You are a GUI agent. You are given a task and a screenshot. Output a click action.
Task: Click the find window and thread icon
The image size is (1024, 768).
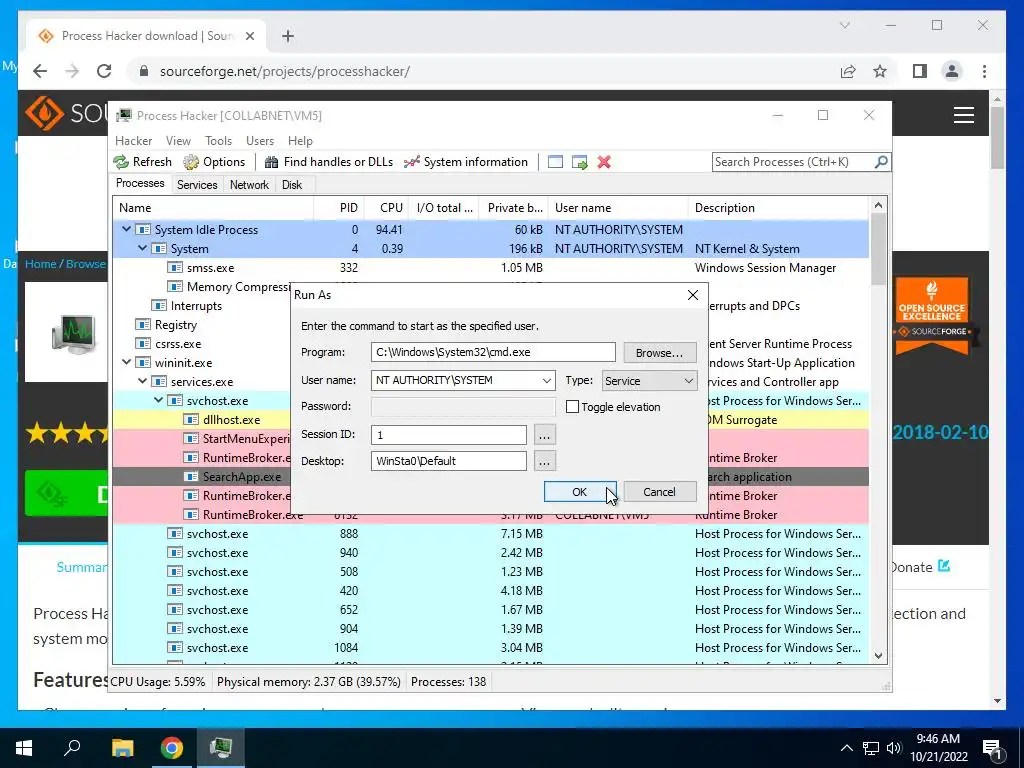[579, 162]
